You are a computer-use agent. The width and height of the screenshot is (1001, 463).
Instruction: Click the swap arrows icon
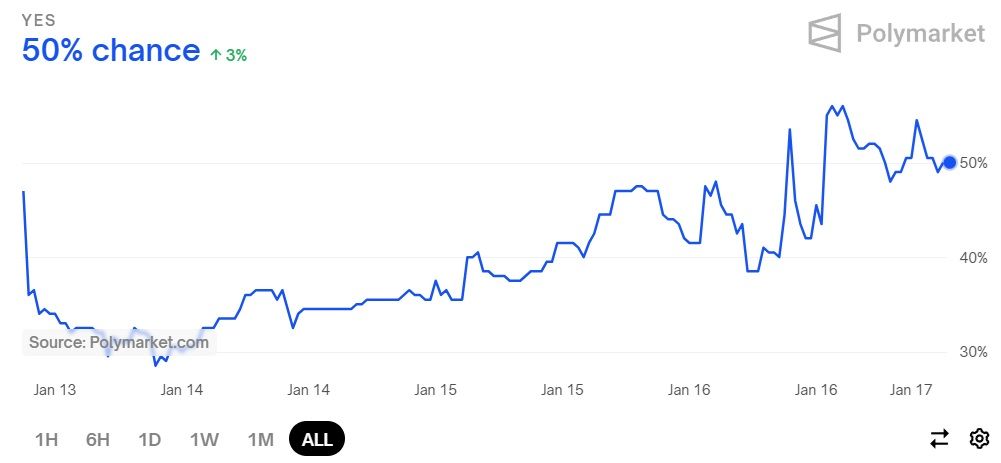[x=939, y=439]
